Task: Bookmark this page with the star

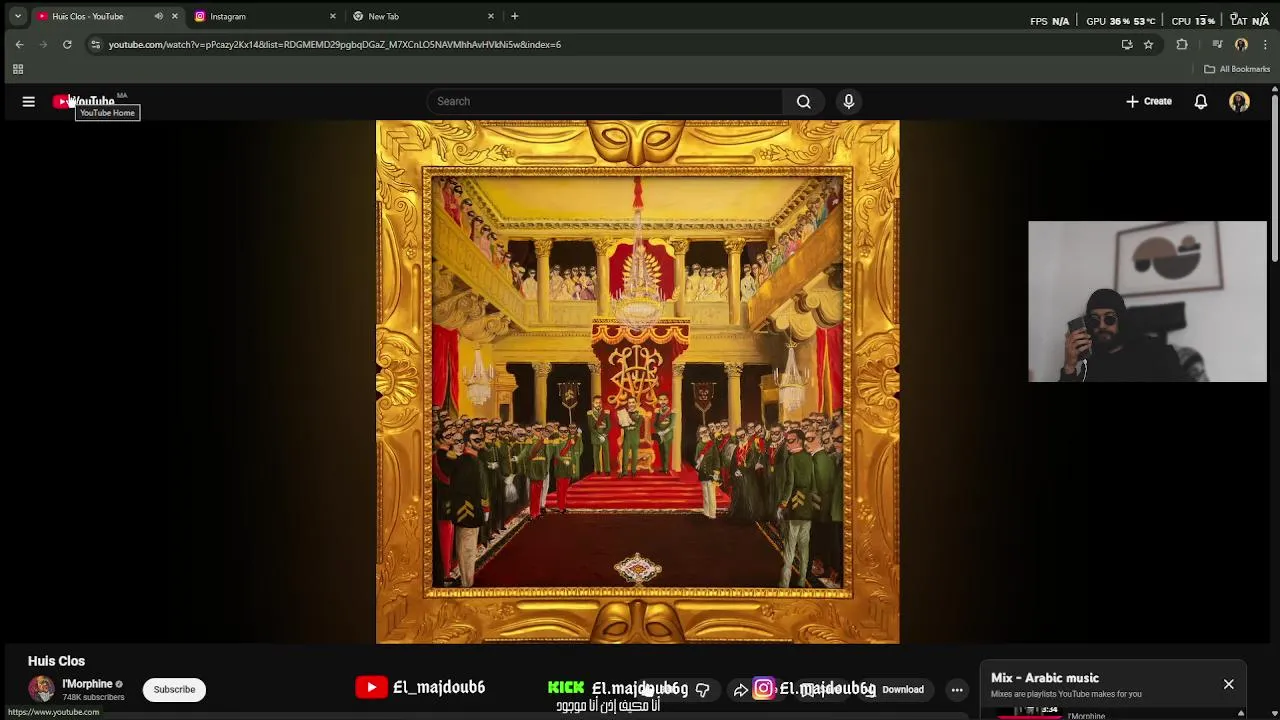Action: pos(1148,44)
